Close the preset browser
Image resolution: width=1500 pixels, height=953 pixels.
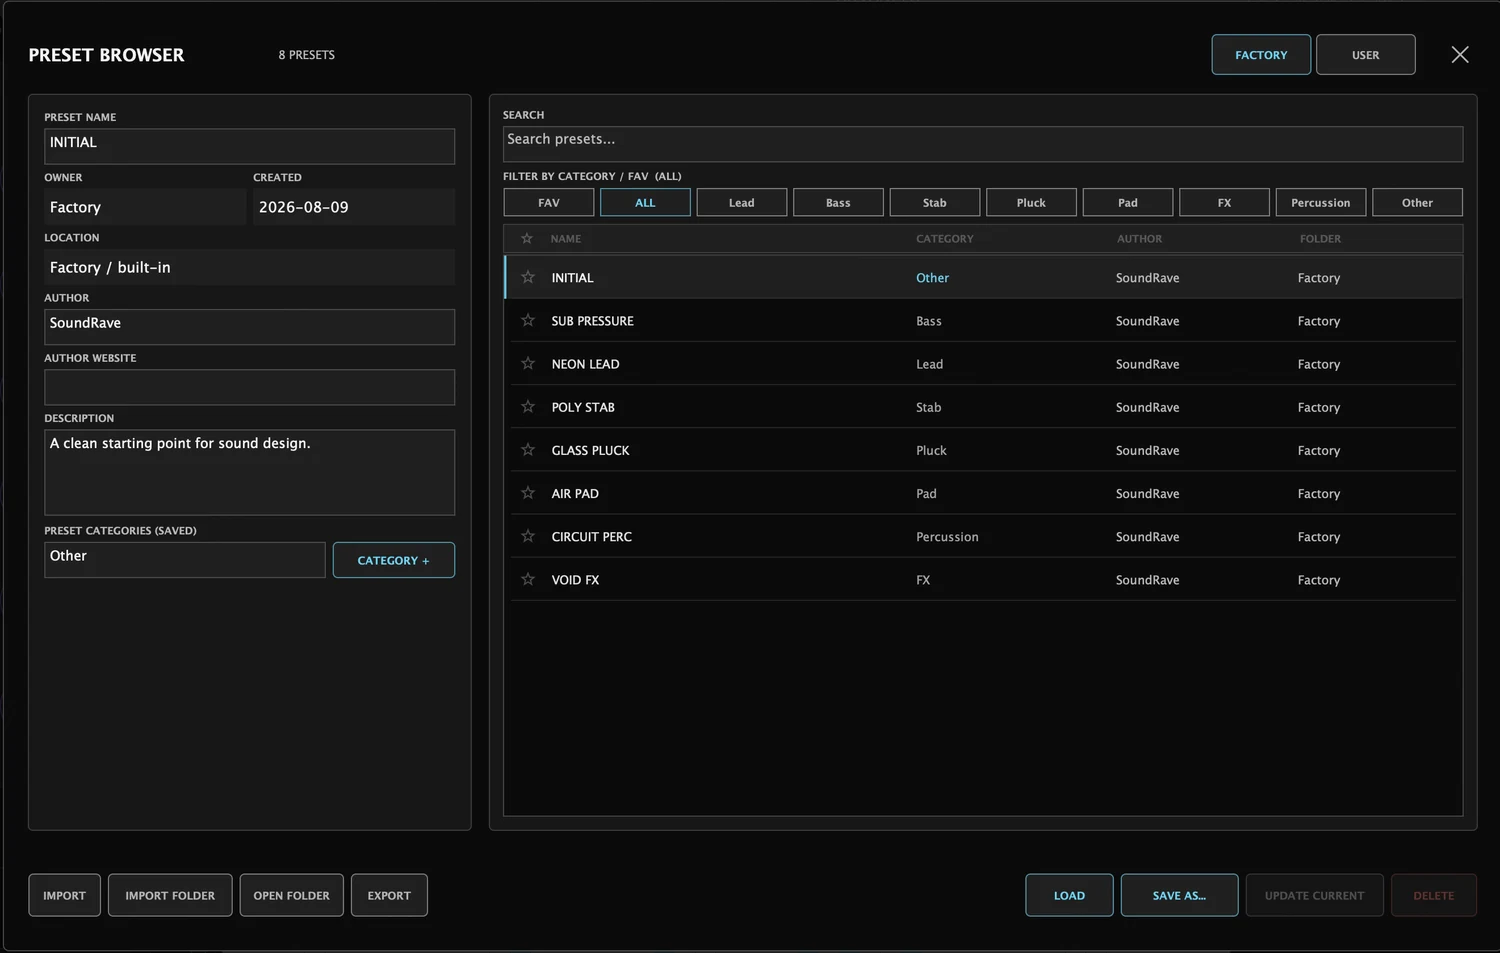(1460, 55)
